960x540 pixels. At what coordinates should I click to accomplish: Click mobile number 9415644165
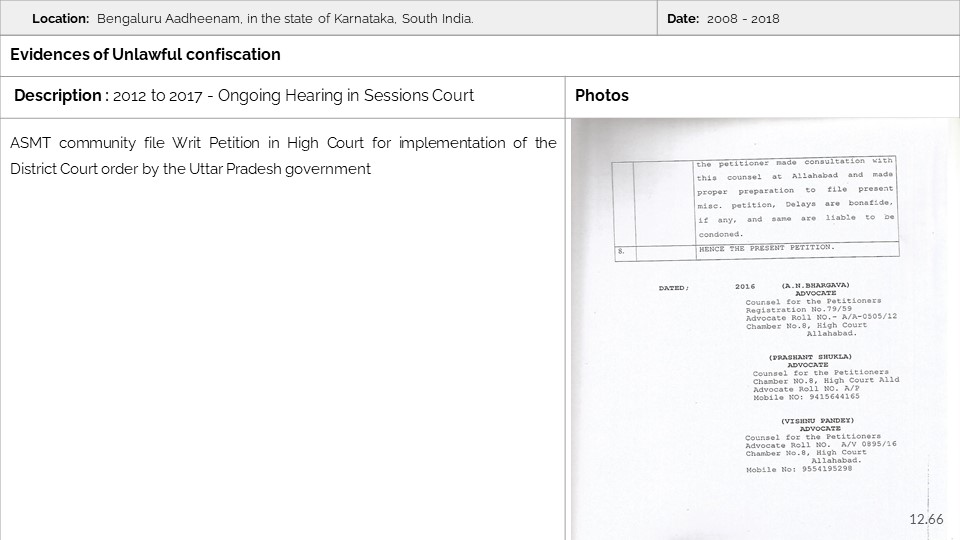pyautogui.click(x=806, y=397)
